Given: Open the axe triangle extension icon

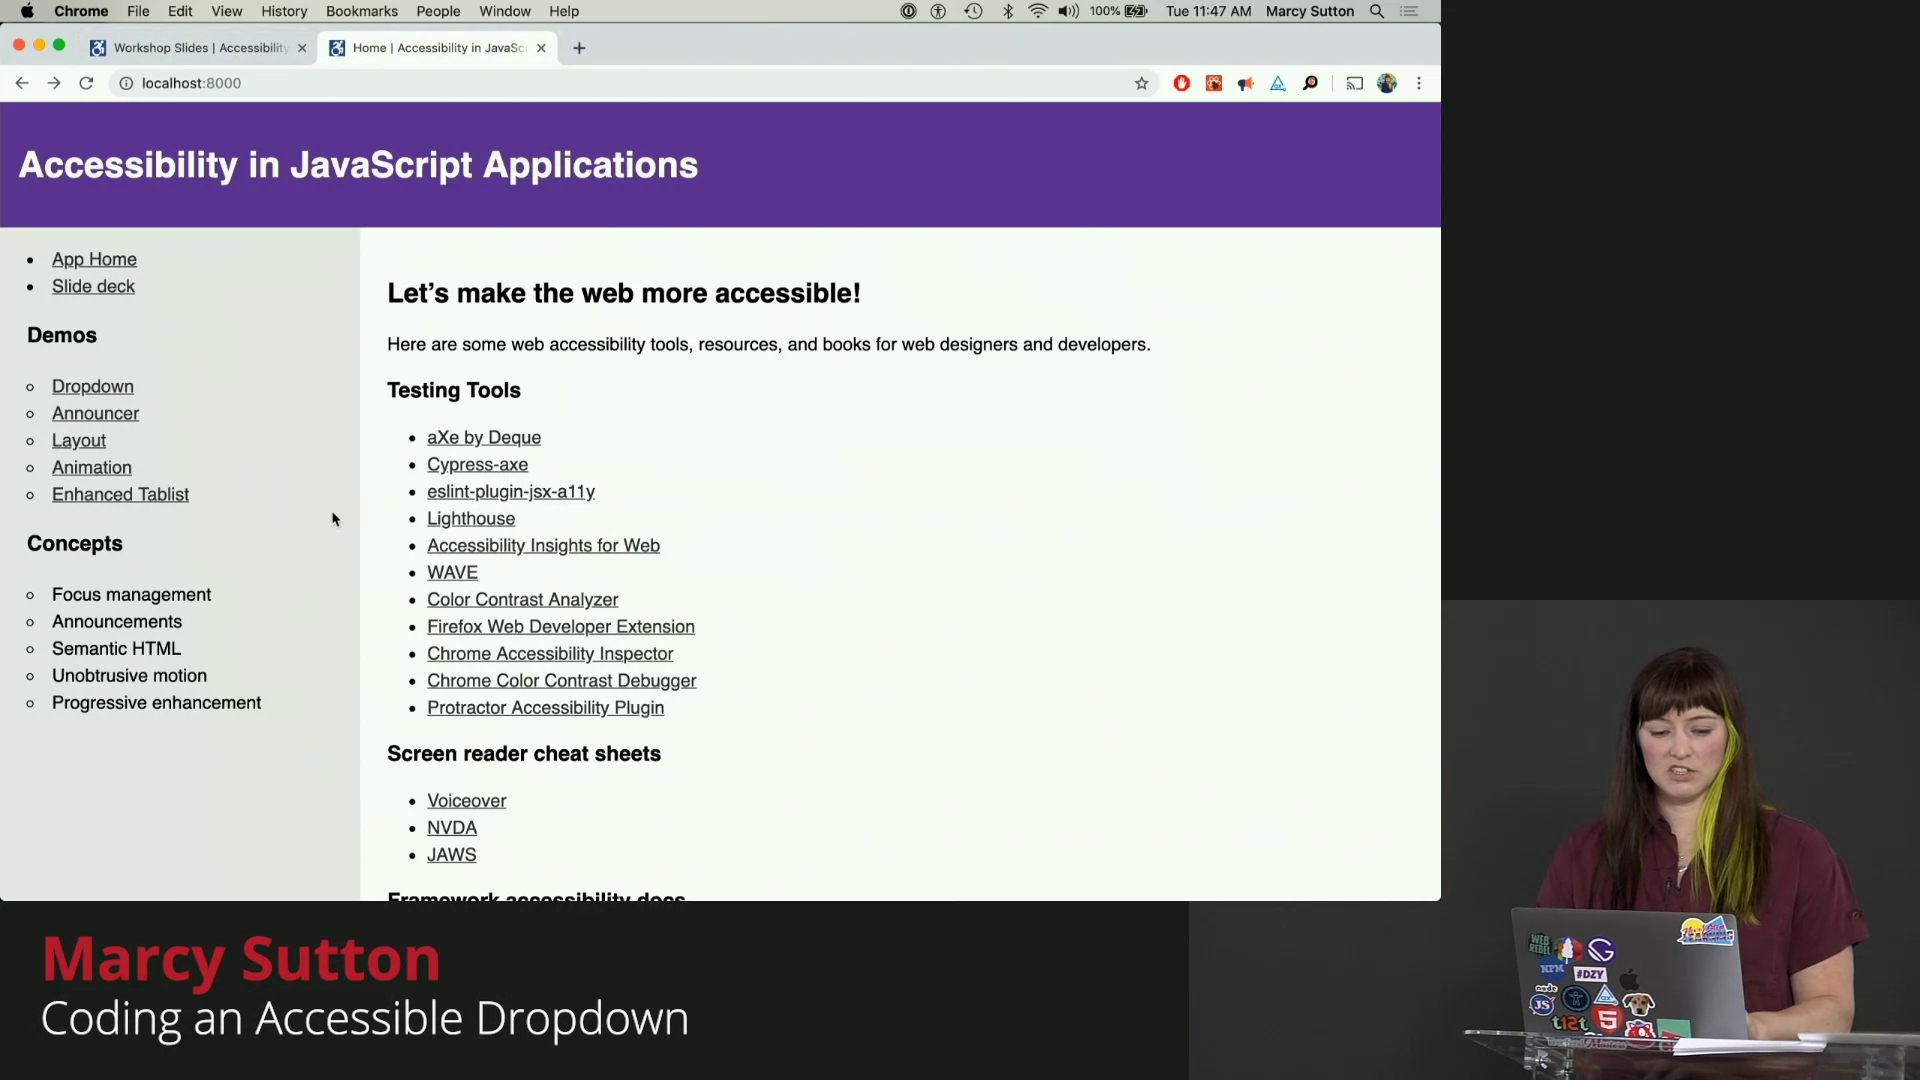Looking at the screenshot, I should pos(1277,84).
